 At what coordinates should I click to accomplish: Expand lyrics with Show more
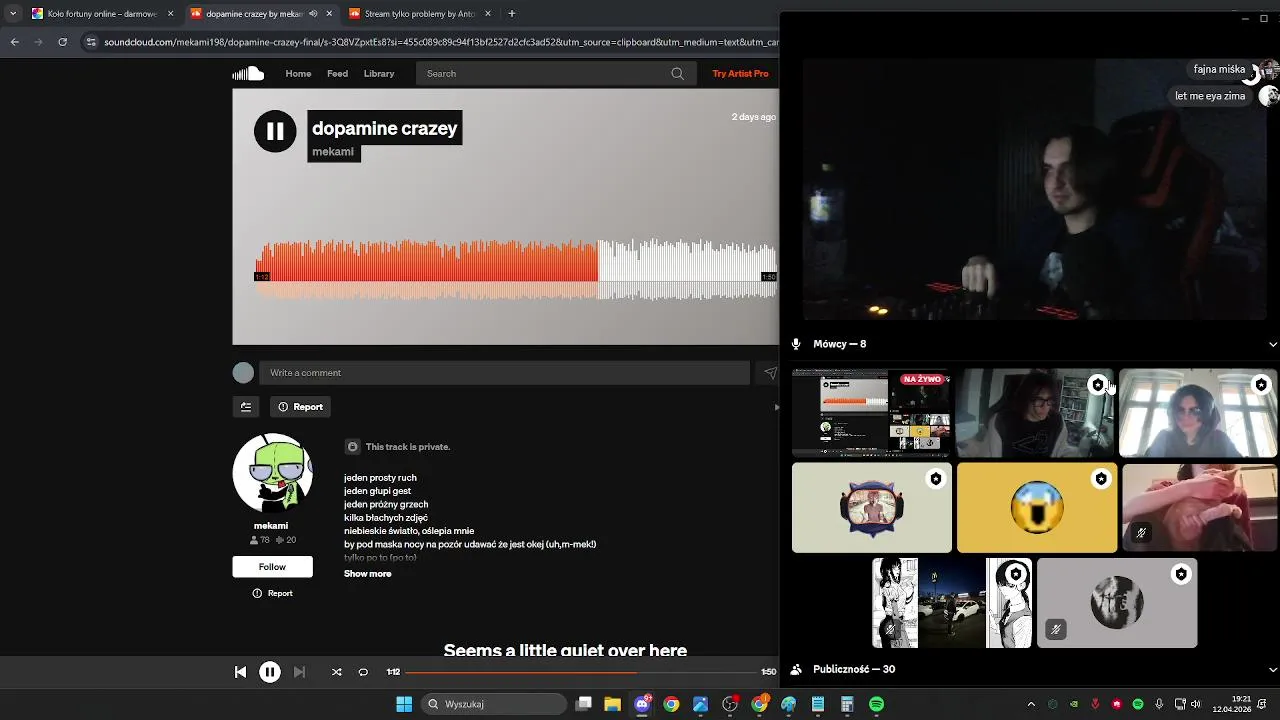pos(368,574)
